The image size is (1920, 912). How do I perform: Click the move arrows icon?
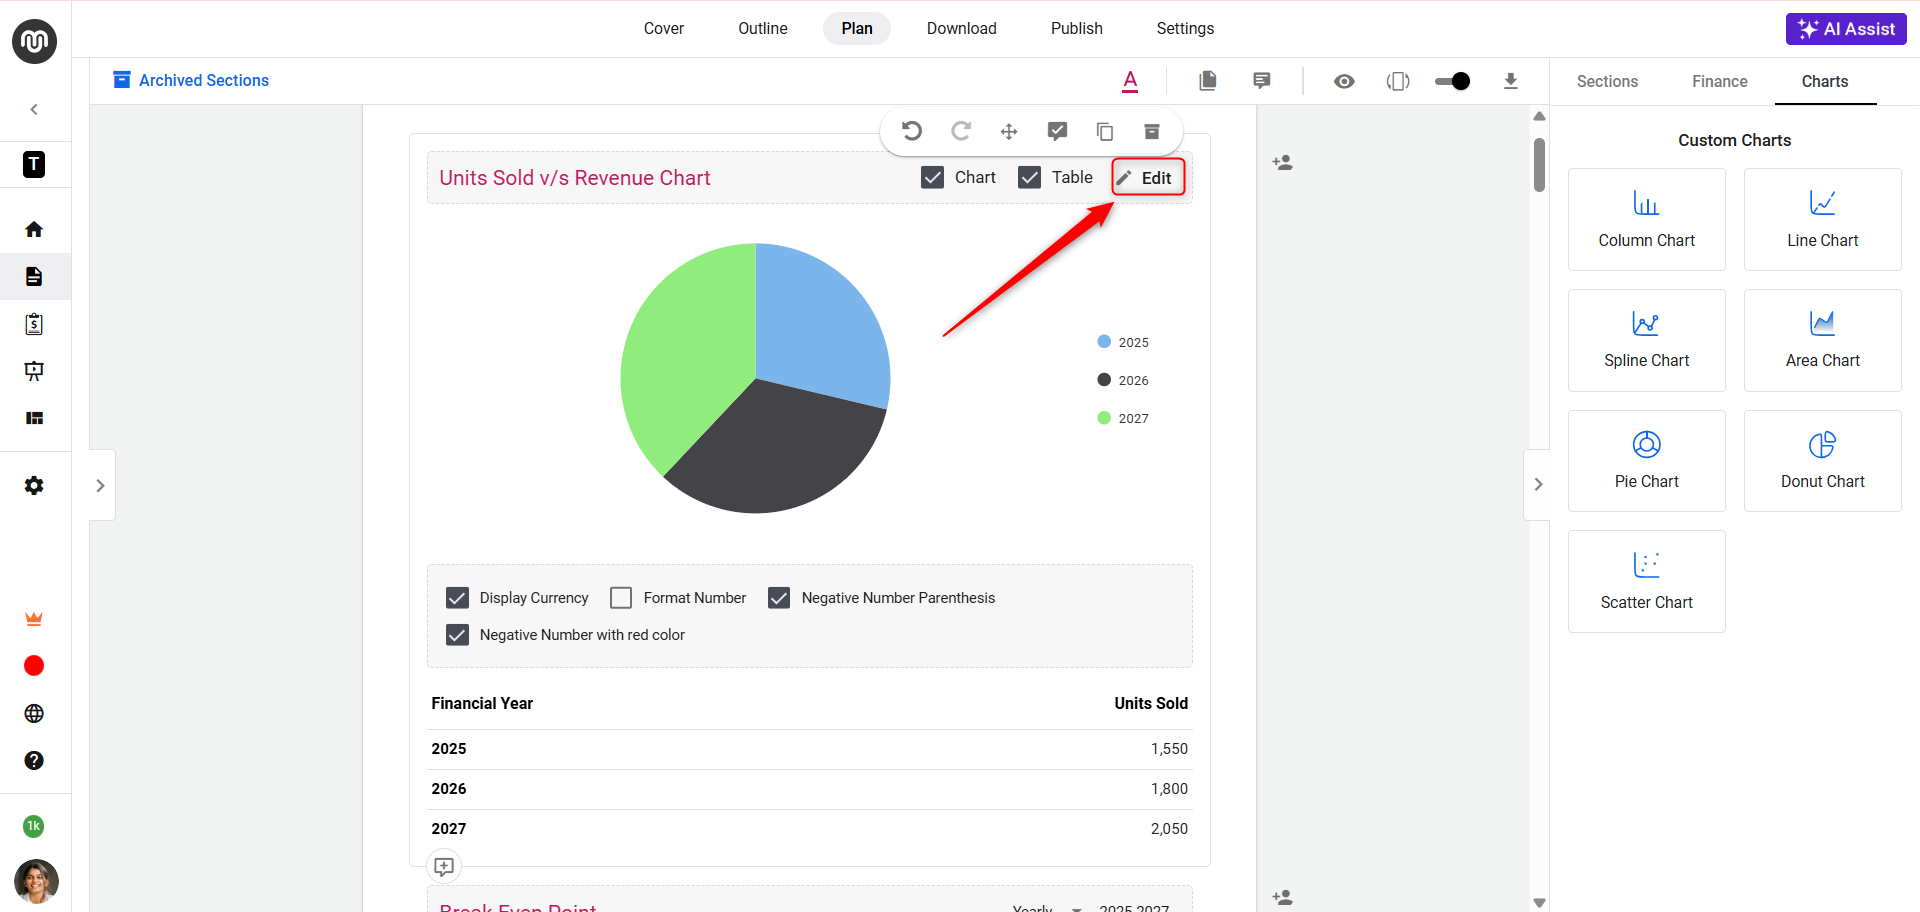pos(1009,132)
